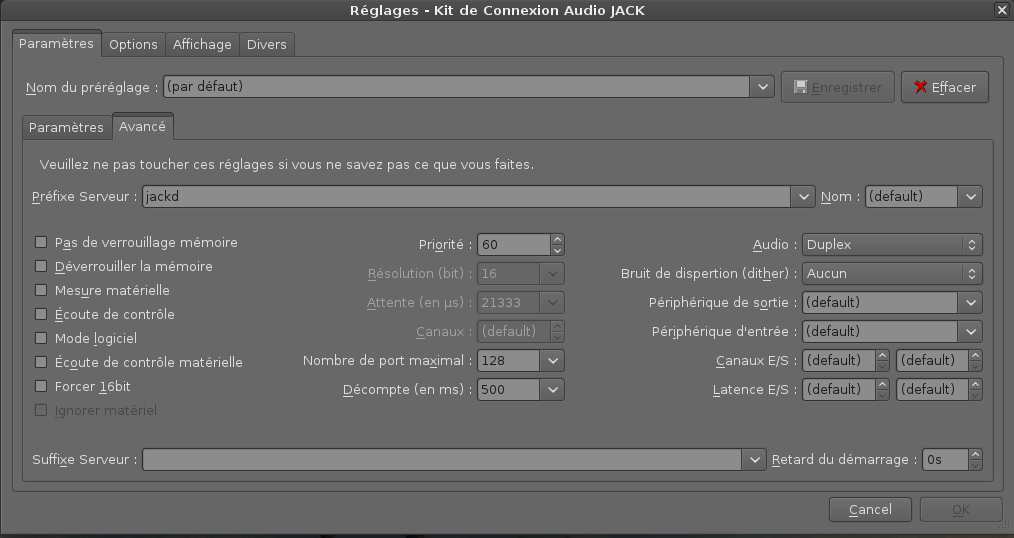Decrease Priorité with the down arrow

pos(557,250)
